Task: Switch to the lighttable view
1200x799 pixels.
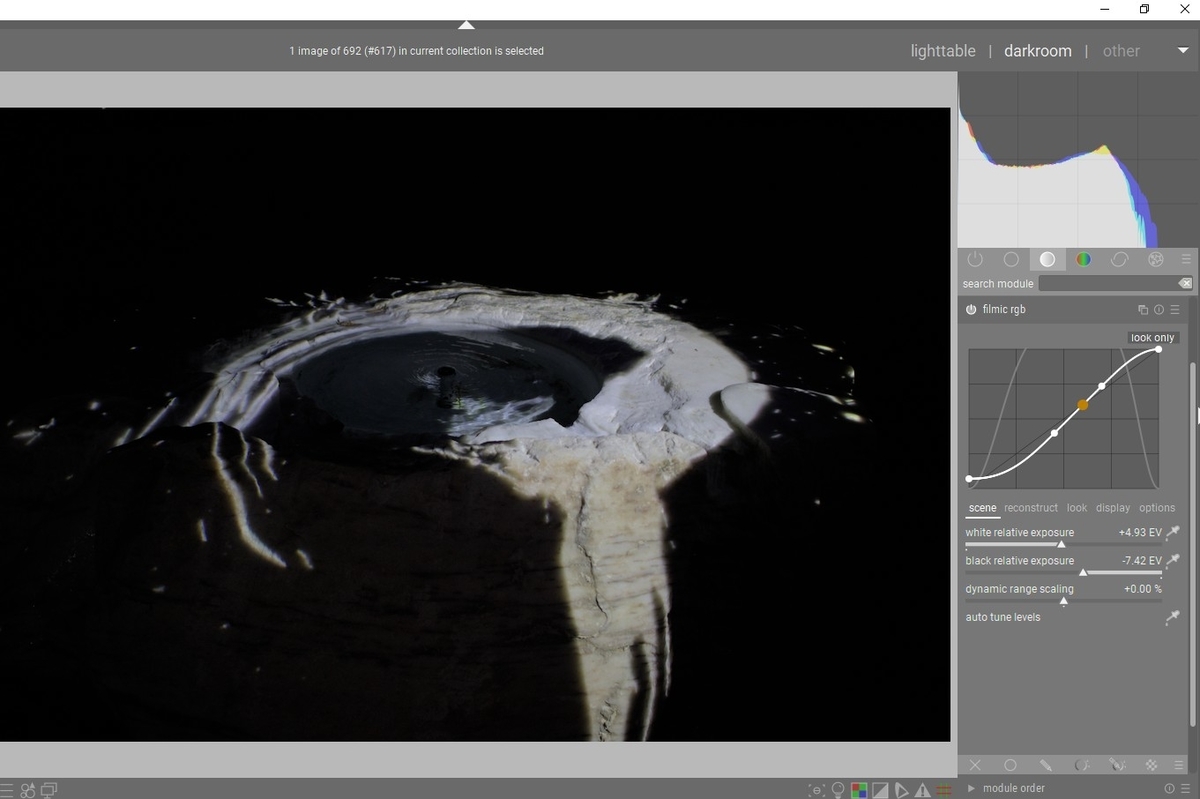Action: [942, 51]
